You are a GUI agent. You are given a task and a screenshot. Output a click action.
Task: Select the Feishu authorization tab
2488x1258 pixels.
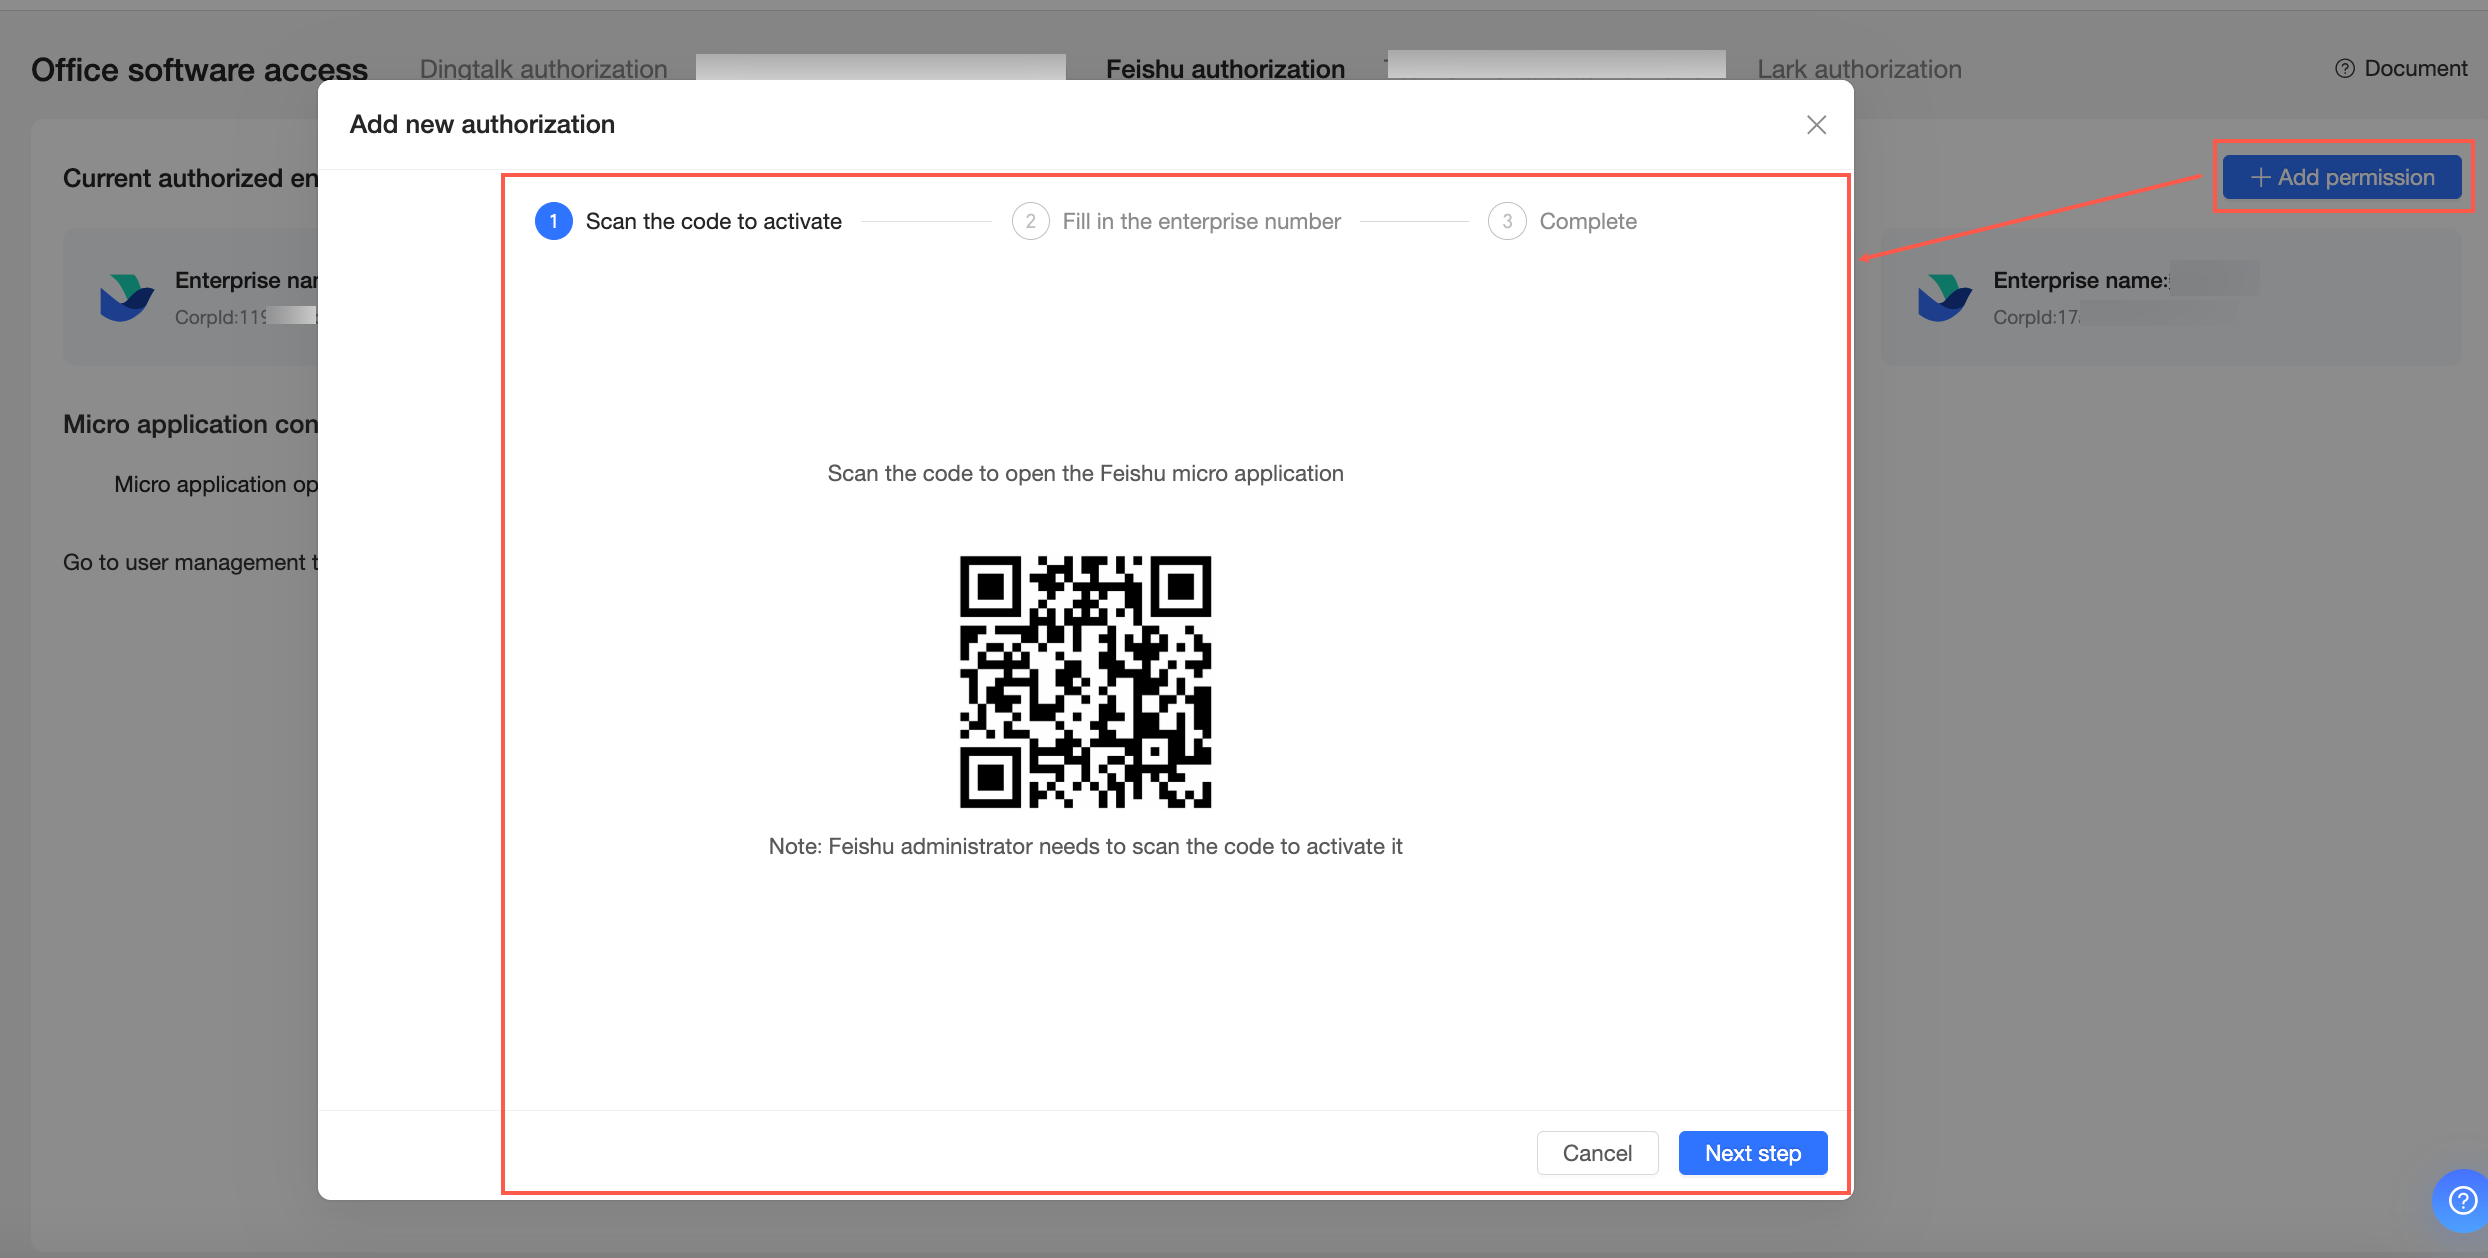pos(1225,69)
